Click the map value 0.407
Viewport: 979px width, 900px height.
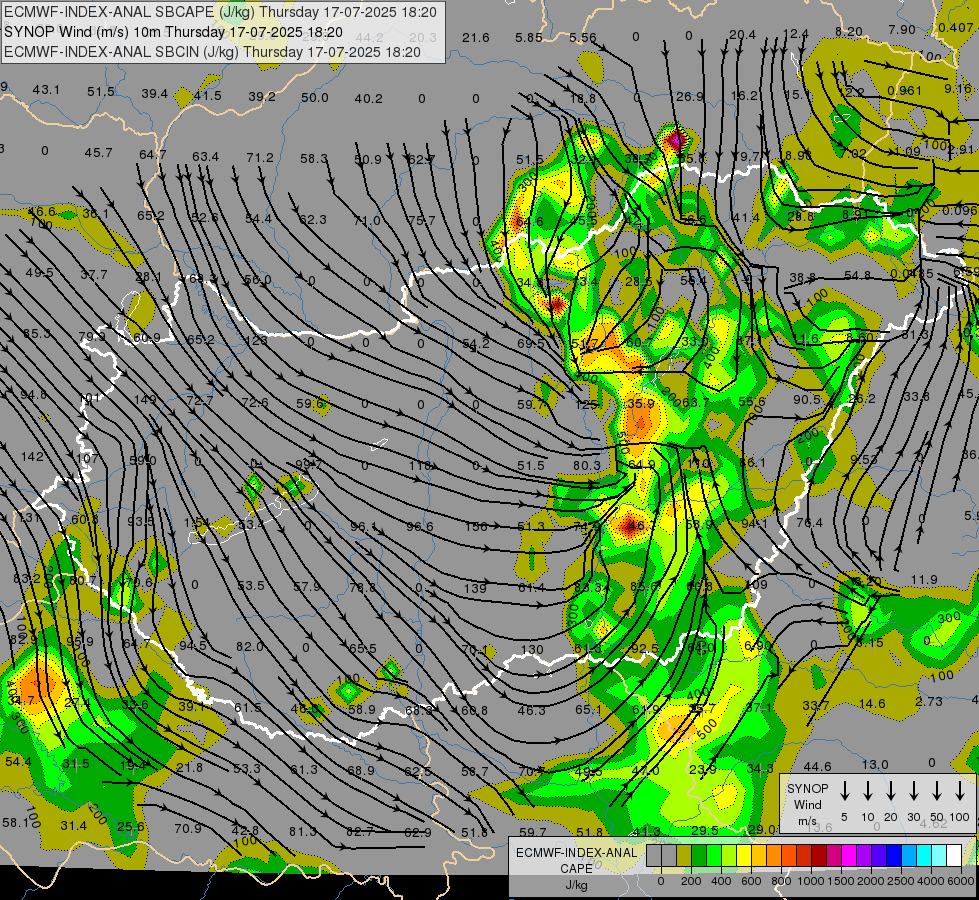[955, 28]
